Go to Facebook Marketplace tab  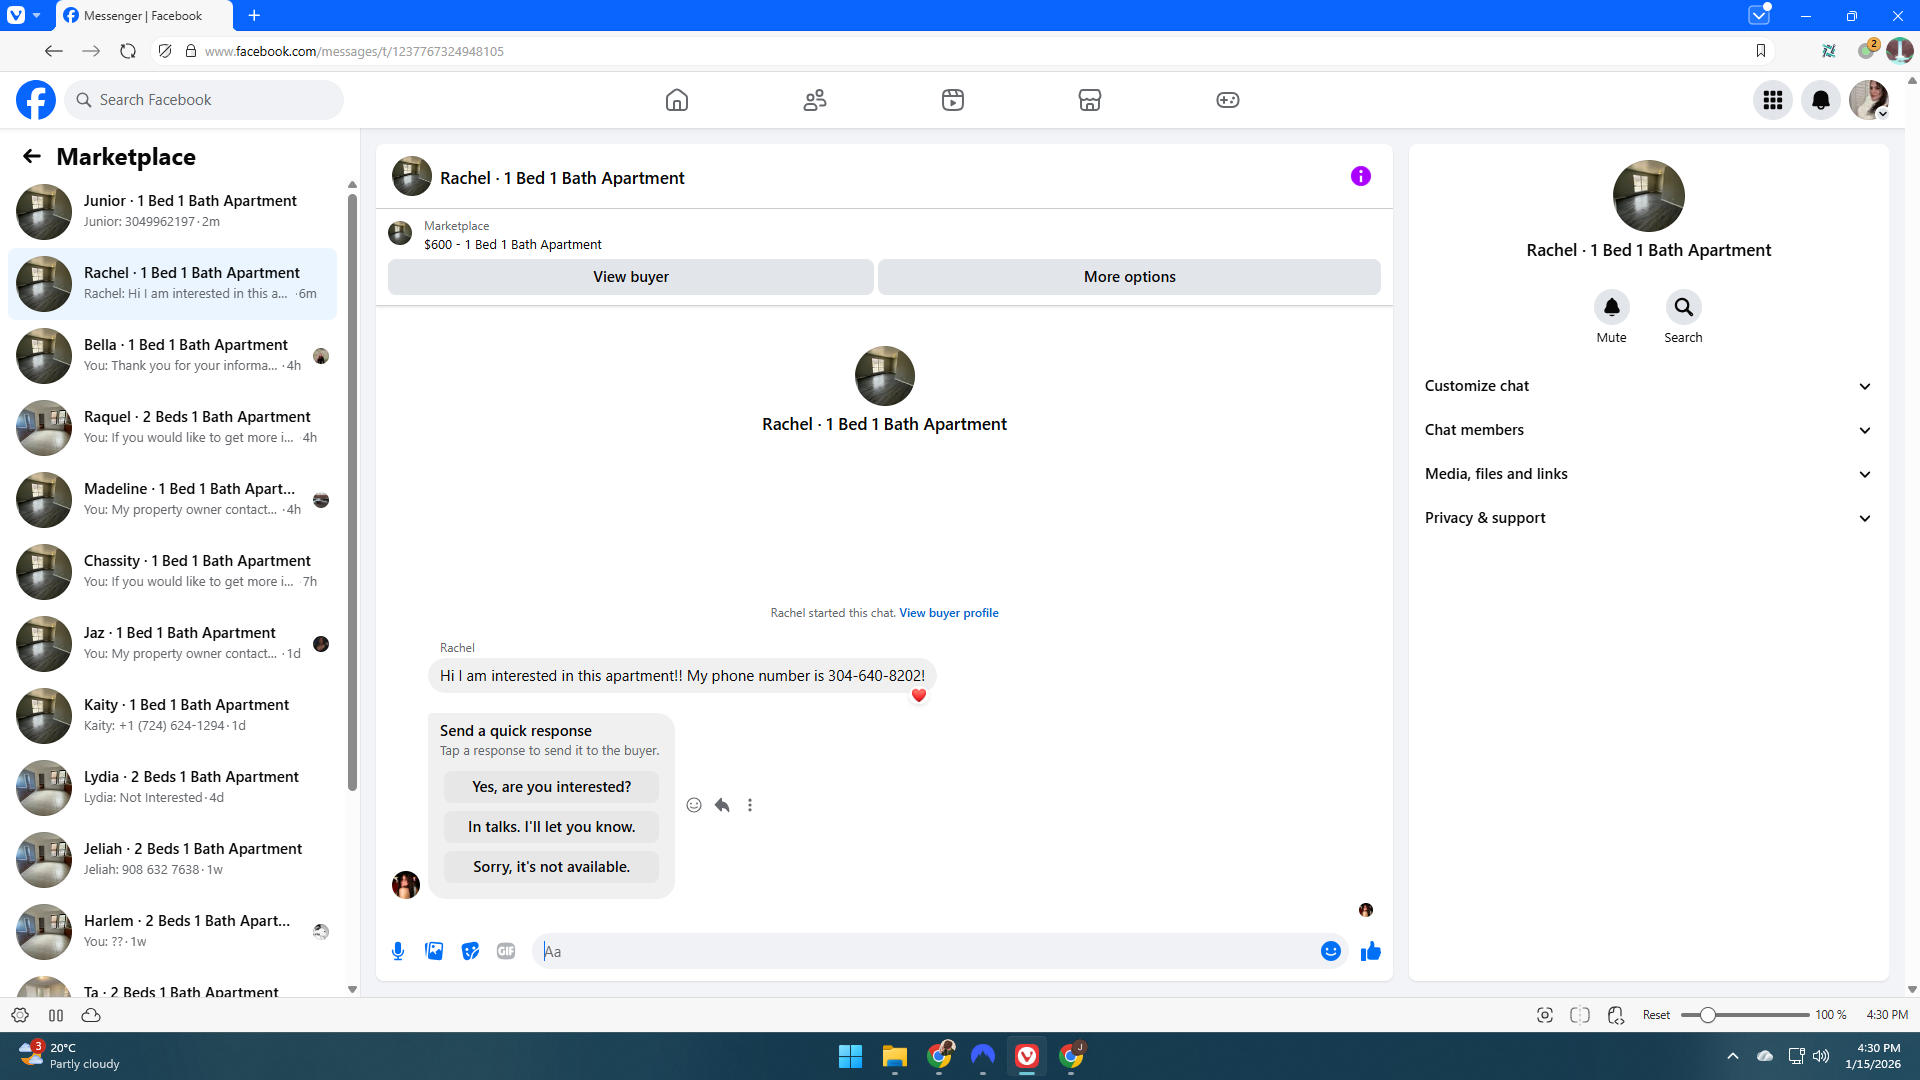tap(1089, 100)
